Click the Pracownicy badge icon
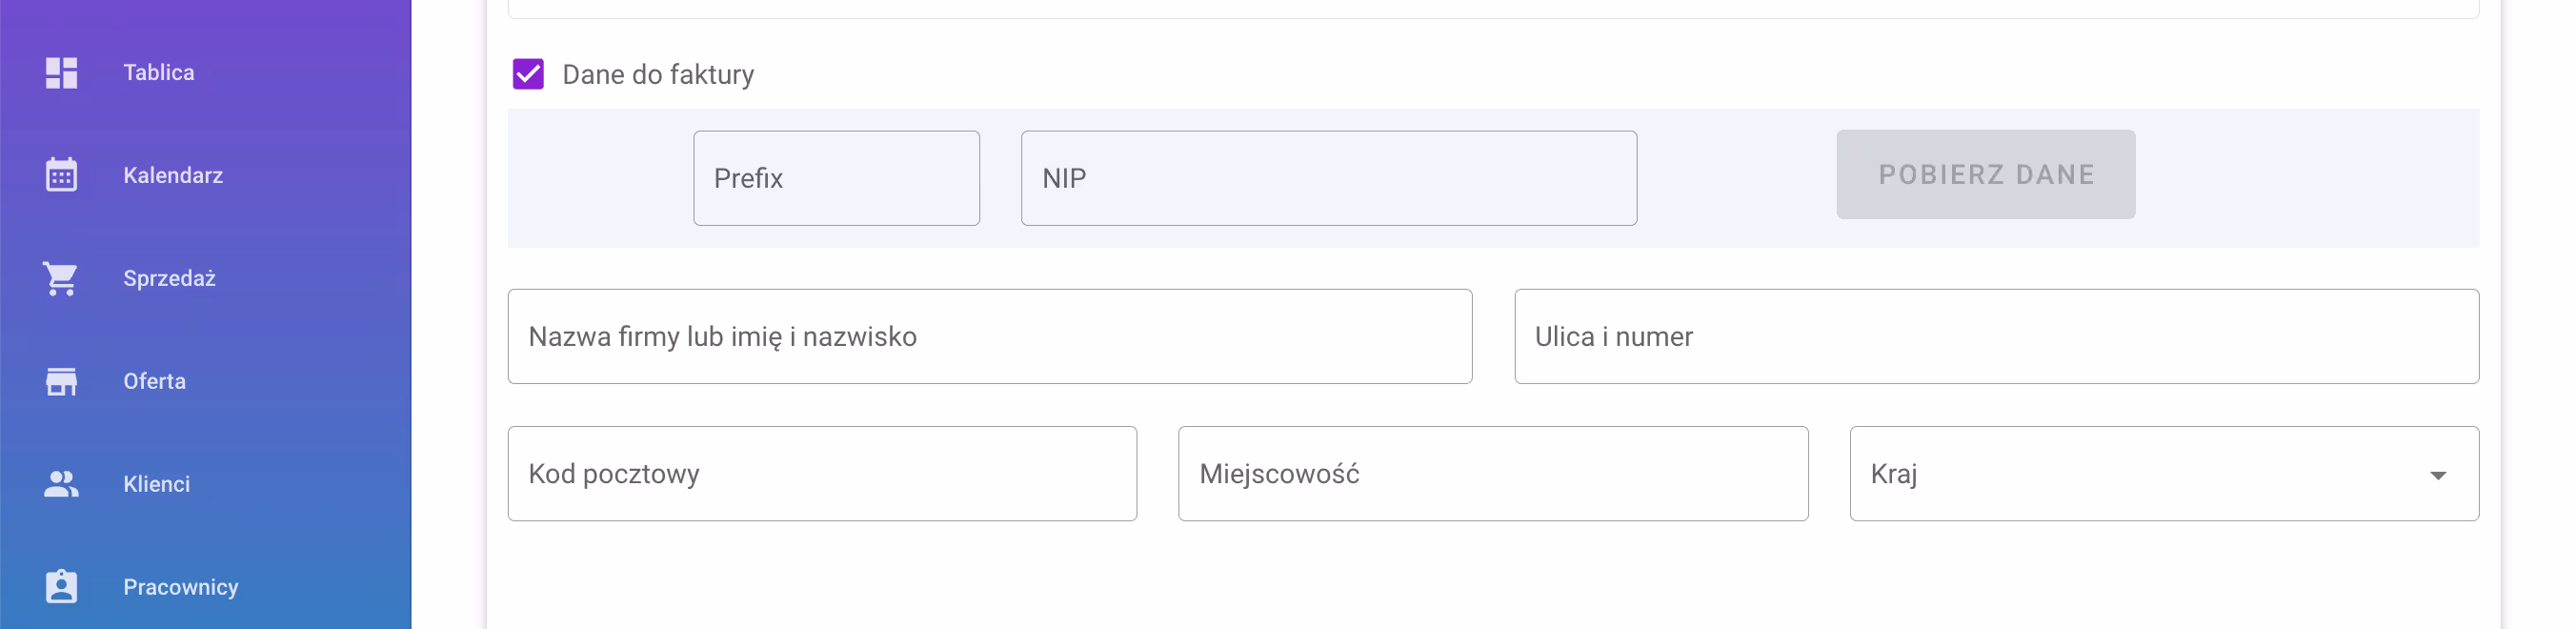This screenshot has height=629, width=2576. click(61, 586)
